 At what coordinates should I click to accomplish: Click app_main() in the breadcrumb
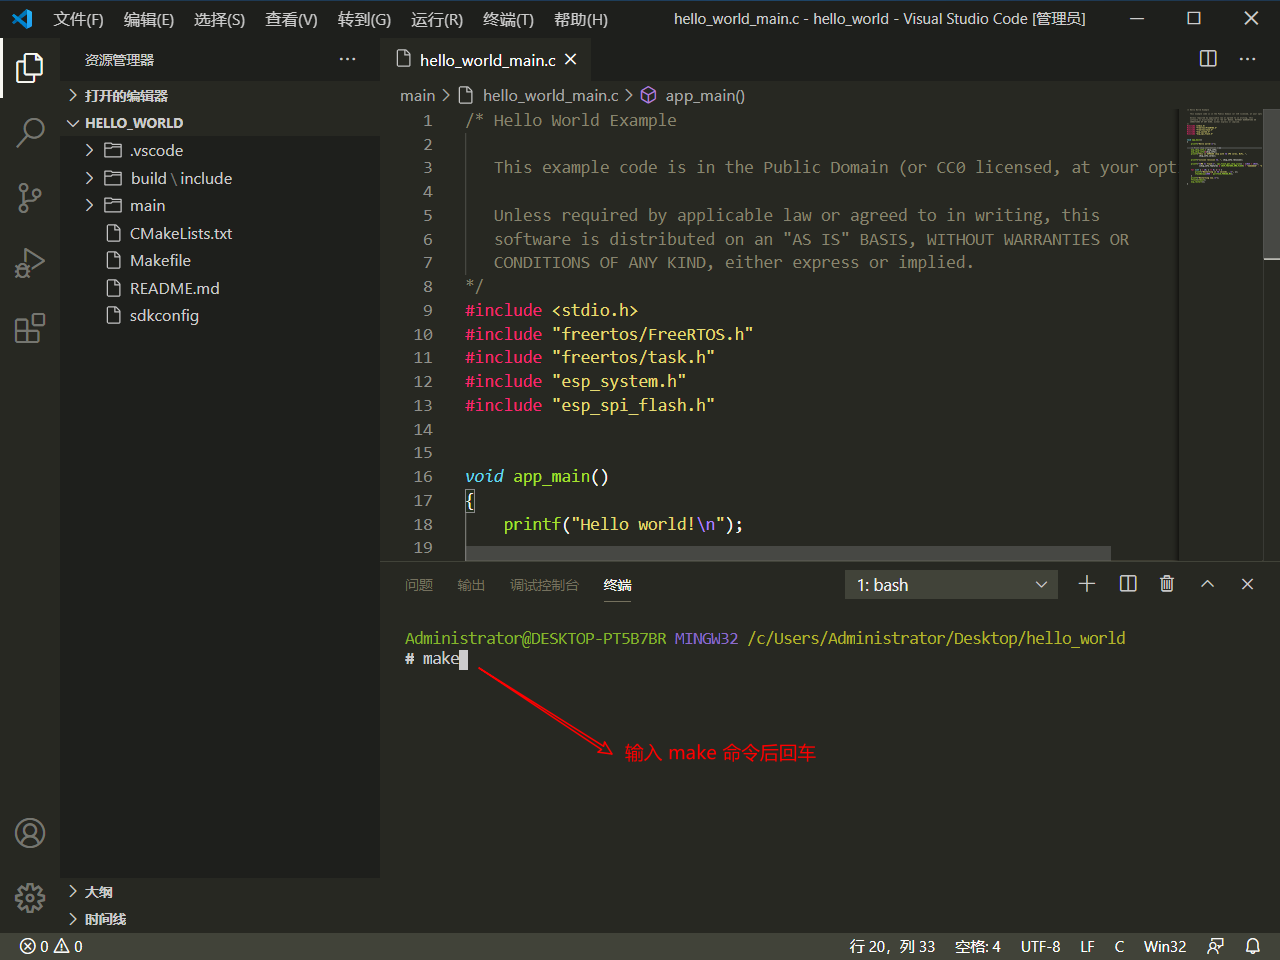point(705,95)
